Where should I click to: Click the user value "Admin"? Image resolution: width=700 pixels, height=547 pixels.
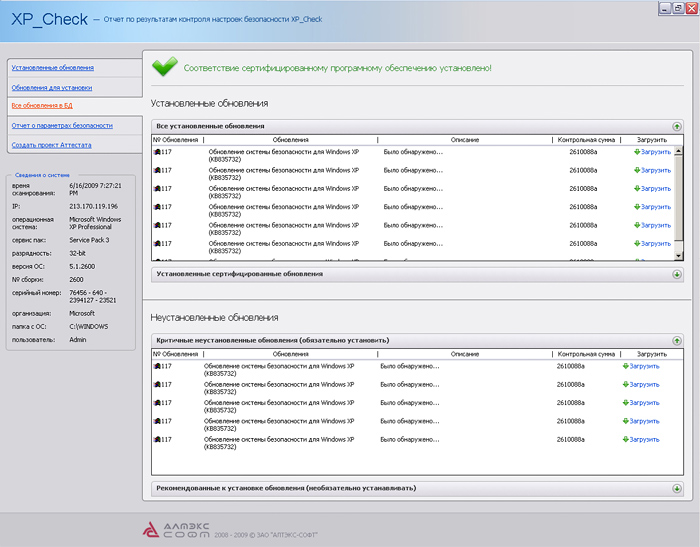78,339
